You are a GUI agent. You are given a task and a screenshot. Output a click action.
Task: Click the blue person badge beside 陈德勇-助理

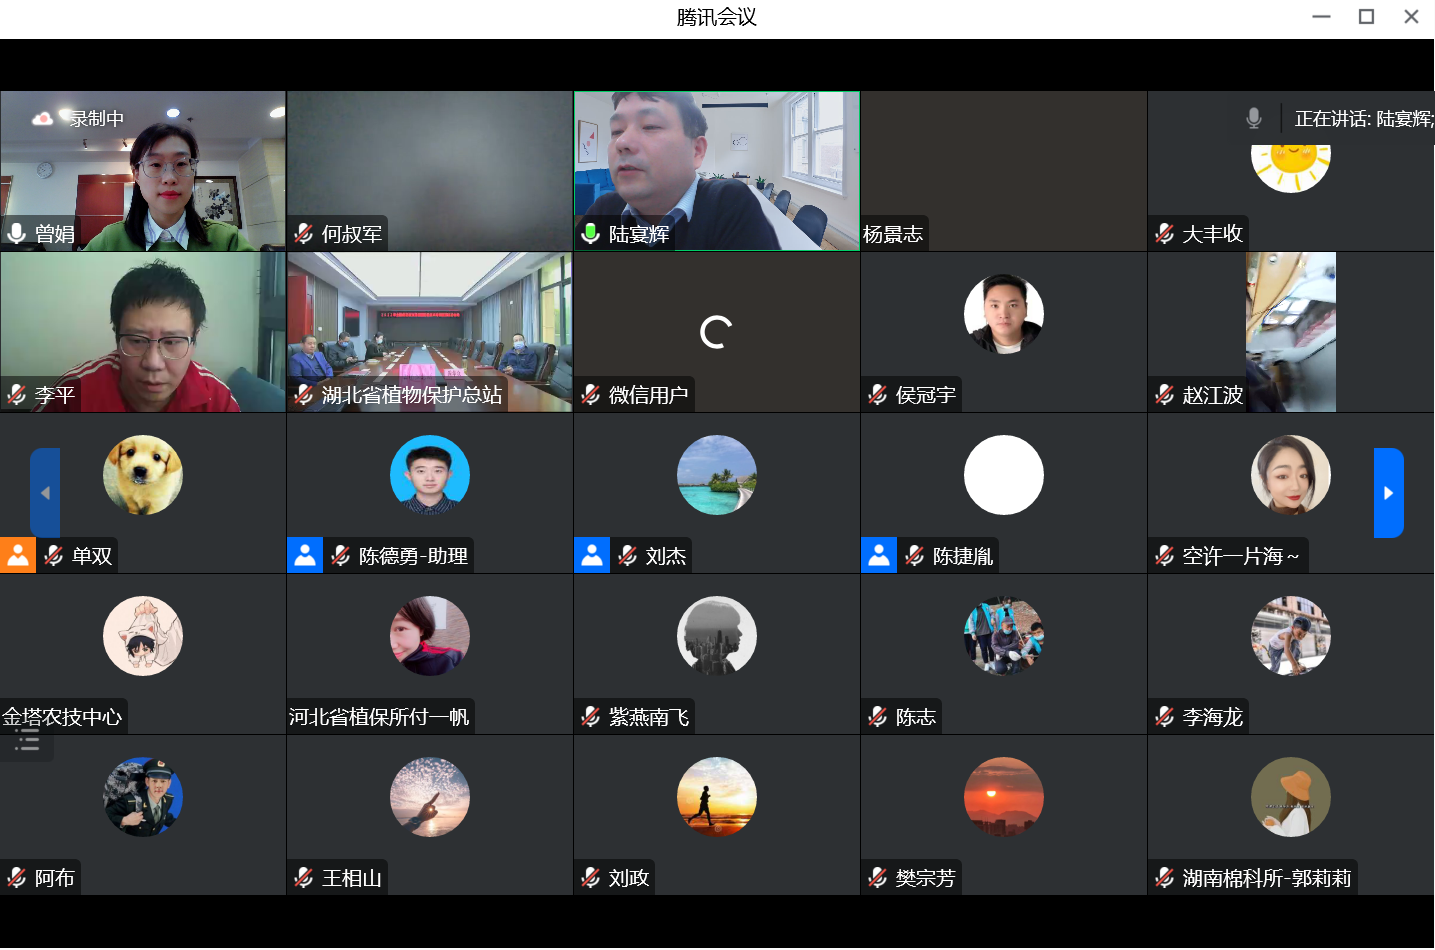pos(305,556)
